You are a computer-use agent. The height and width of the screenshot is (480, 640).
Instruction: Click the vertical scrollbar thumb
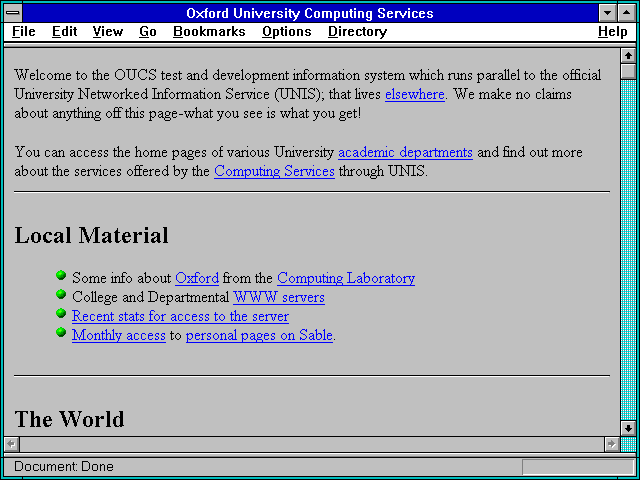[x=628, y=71]
